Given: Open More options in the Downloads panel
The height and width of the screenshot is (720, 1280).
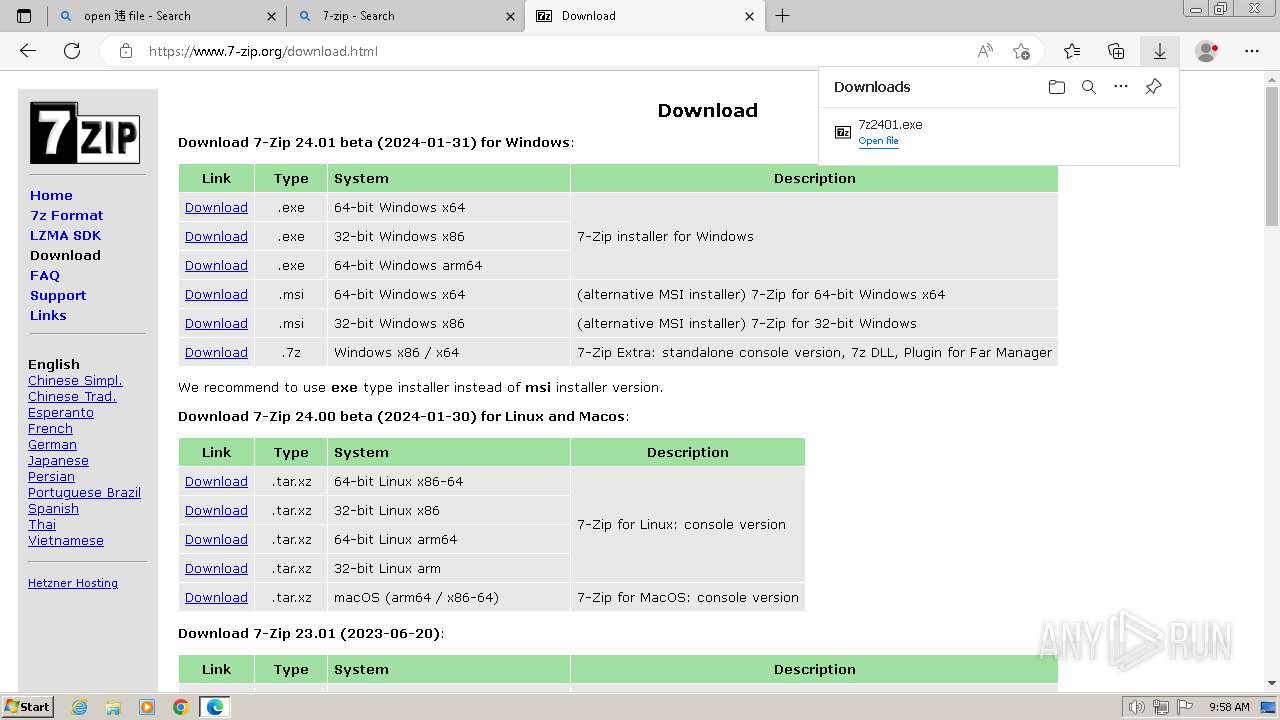Looking at the screenshot, I should pos(1121,87).
